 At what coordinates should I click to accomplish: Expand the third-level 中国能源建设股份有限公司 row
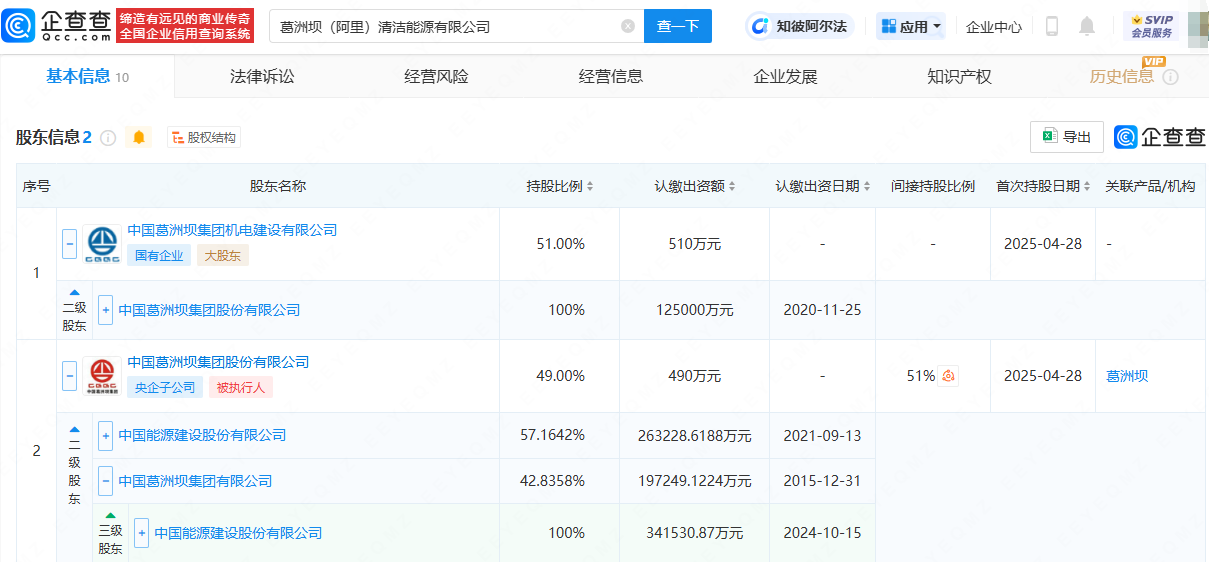point(142,533)
